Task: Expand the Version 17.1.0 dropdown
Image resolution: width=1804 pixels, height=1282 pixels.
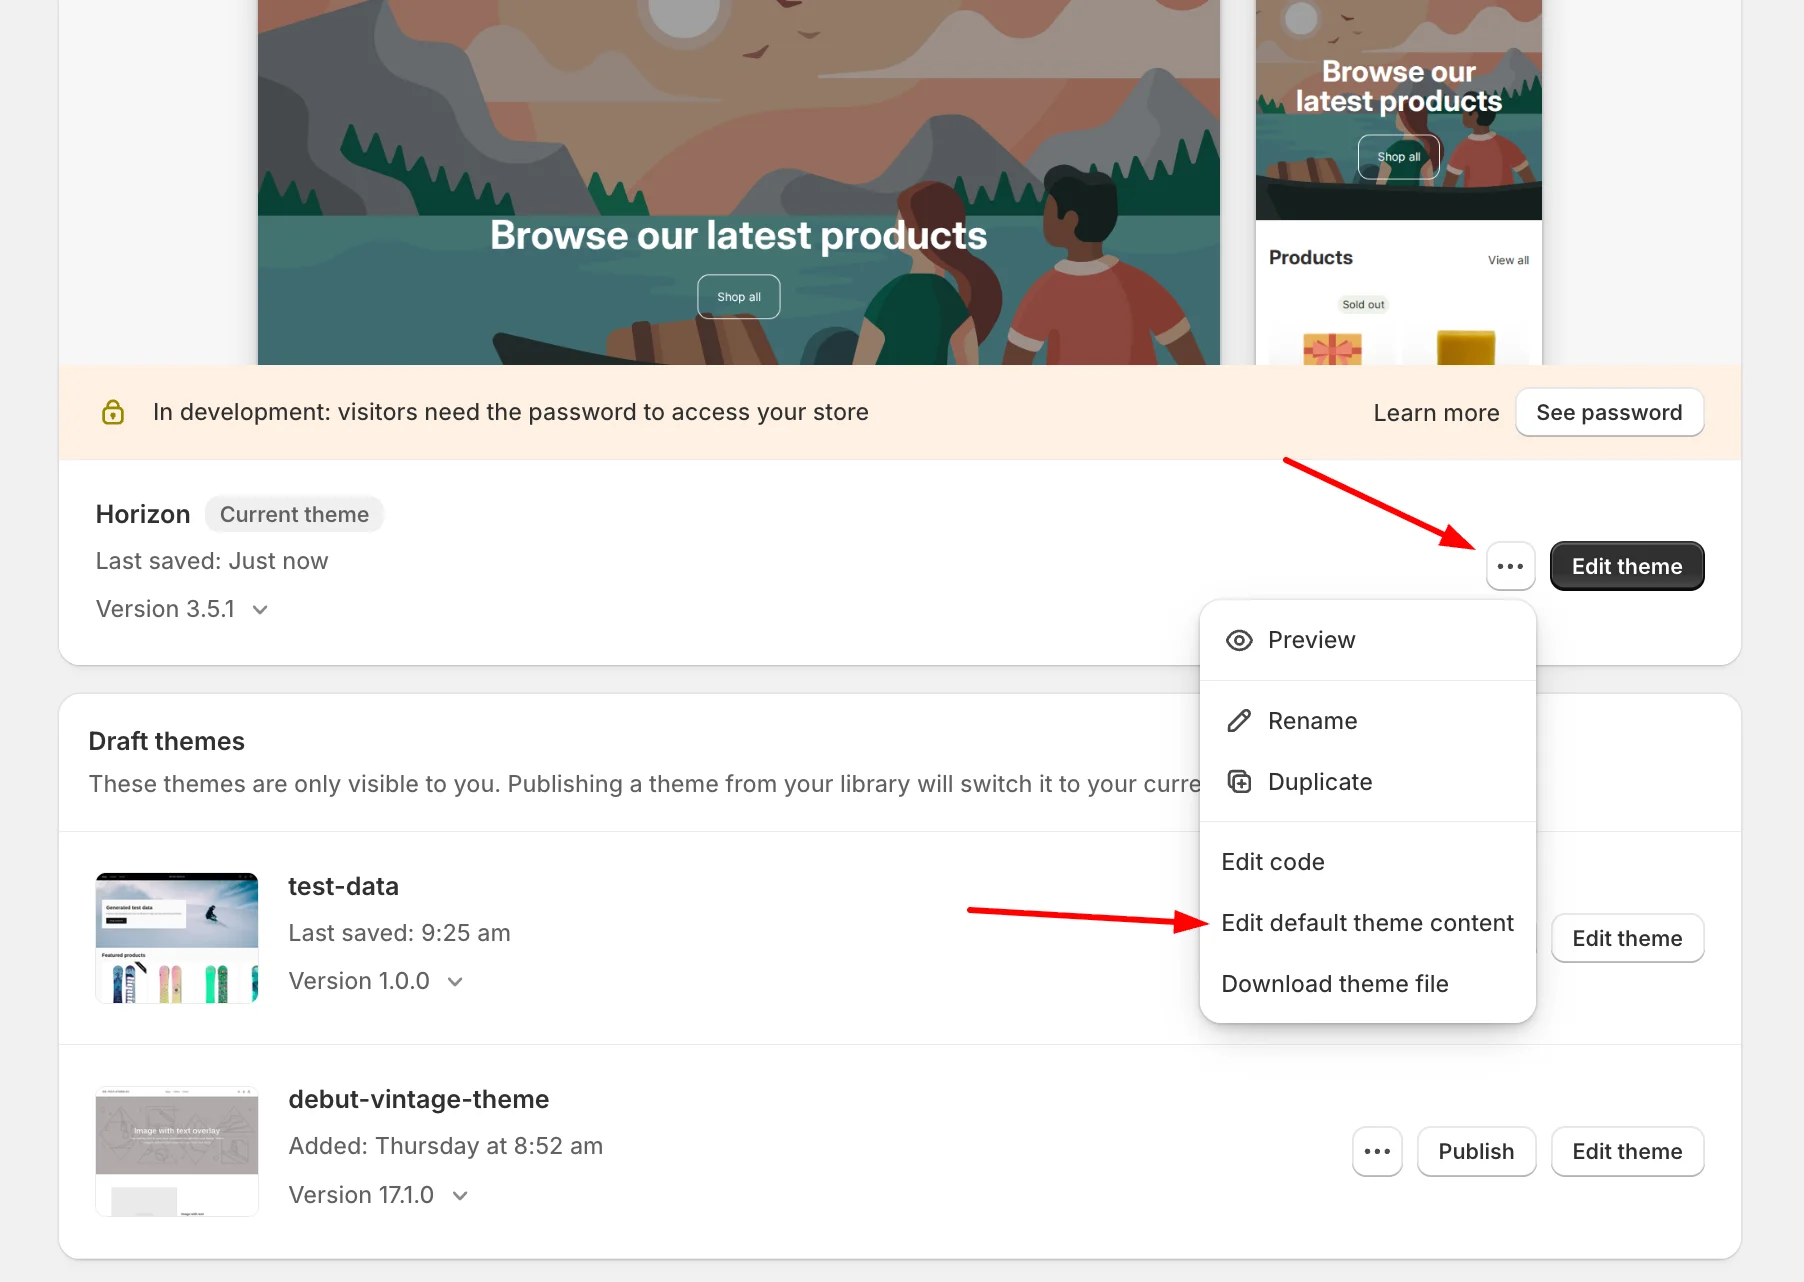Action: click(460, 1194)
